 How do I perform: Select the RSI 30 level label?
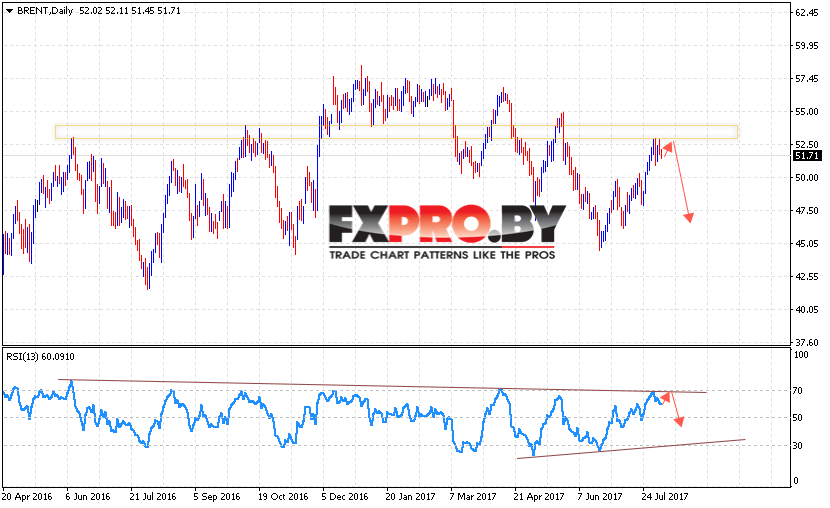pyautogui.click(x=798, y=446)
